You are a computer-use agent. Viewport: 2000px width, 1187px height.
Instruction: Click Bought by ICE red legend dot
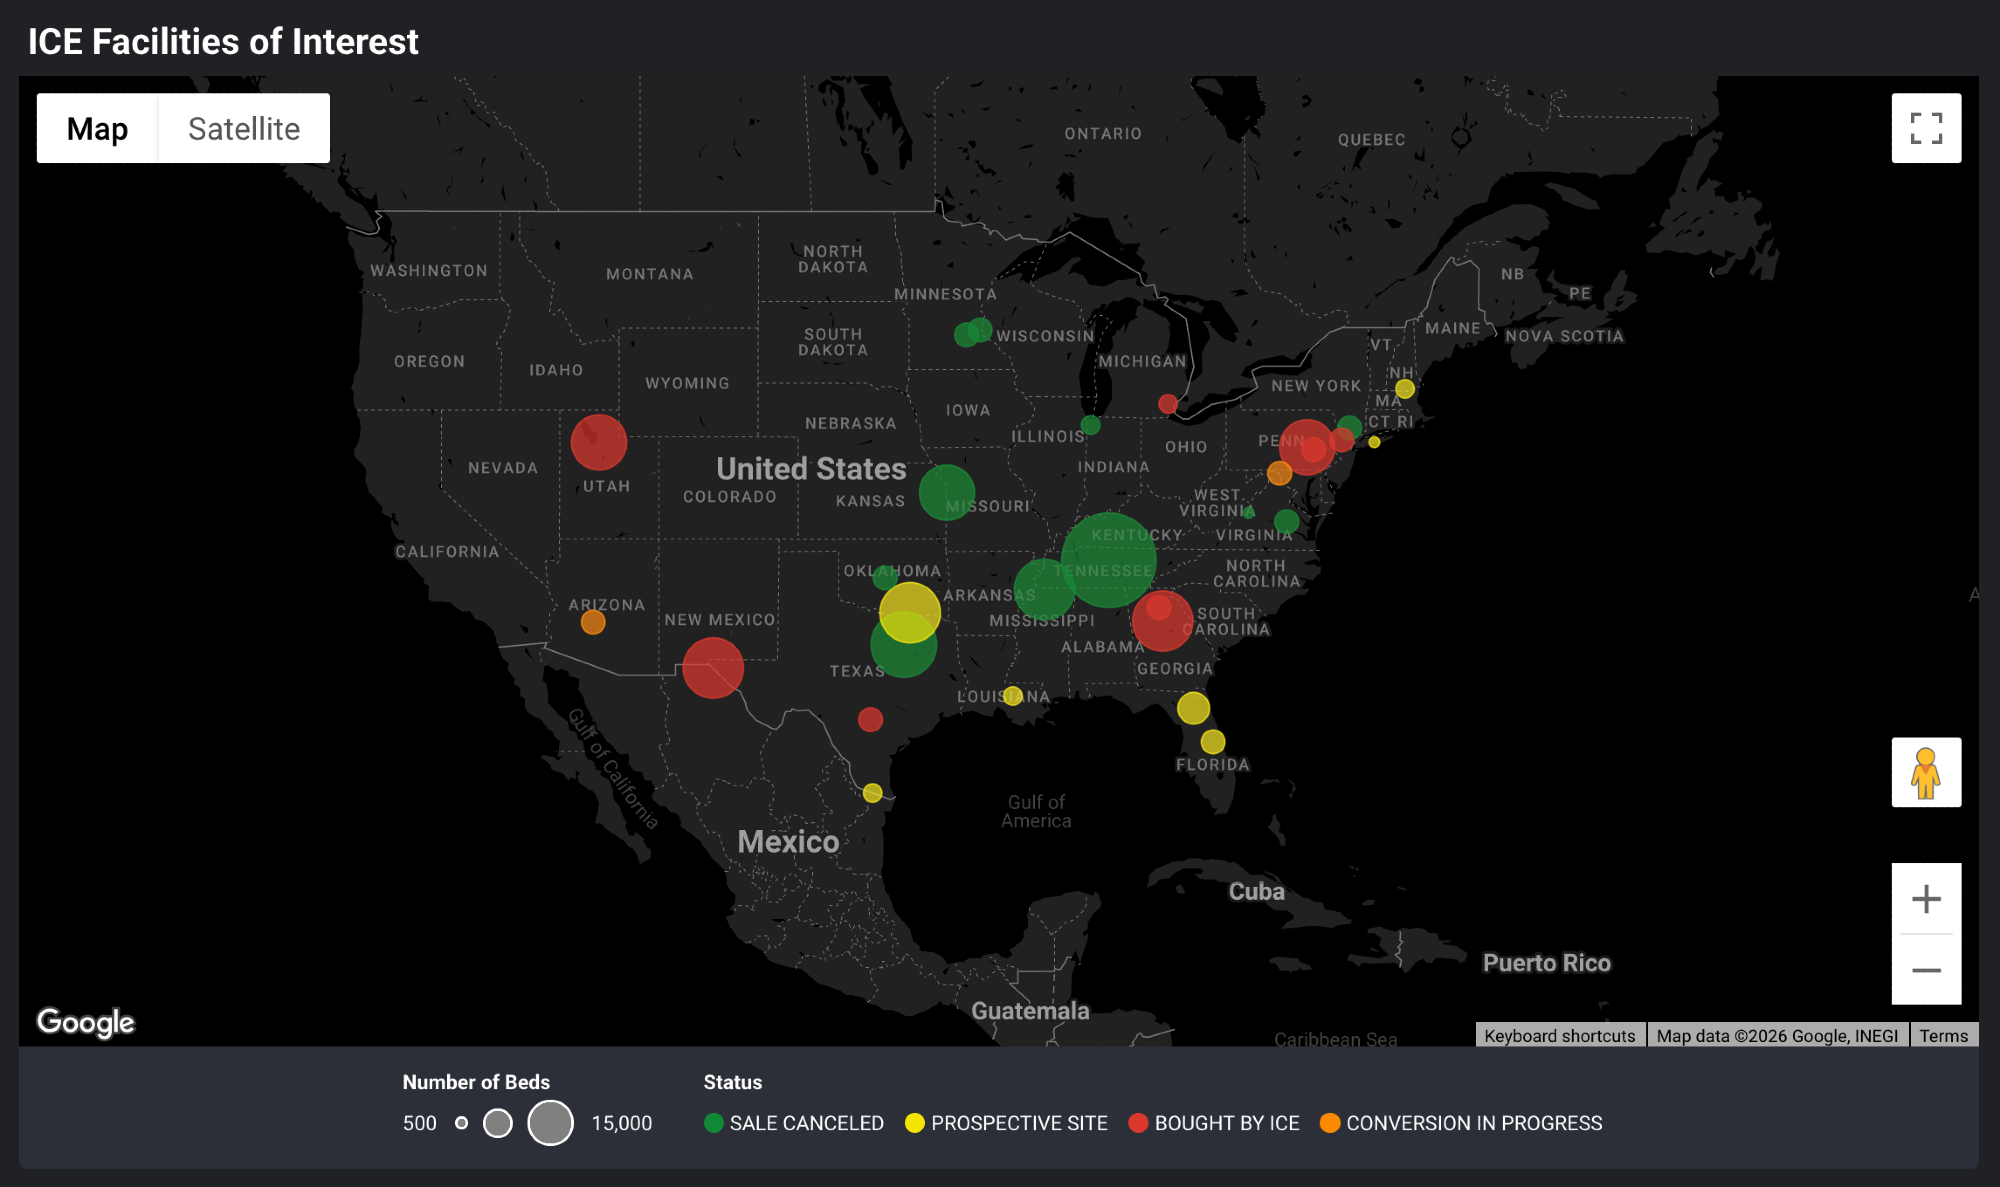[x=1138, y=1123]
